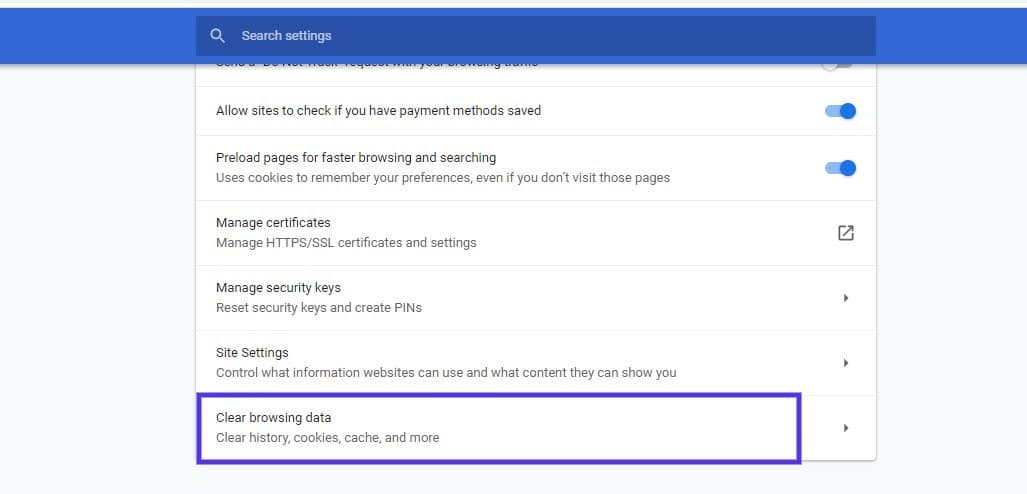Click the 'Preload pages for faster browsing' label
This screenshot has height=494, width=1027.
[x=356, y=158]
